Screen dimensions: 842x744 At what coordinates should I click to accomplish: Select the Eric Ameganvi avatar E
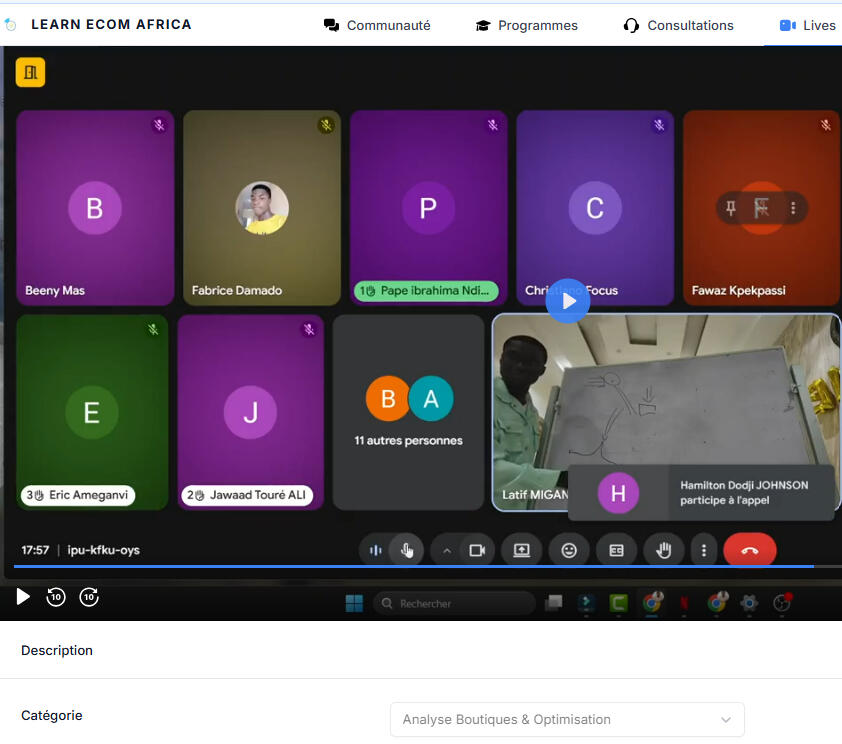(x=92, y=412)
